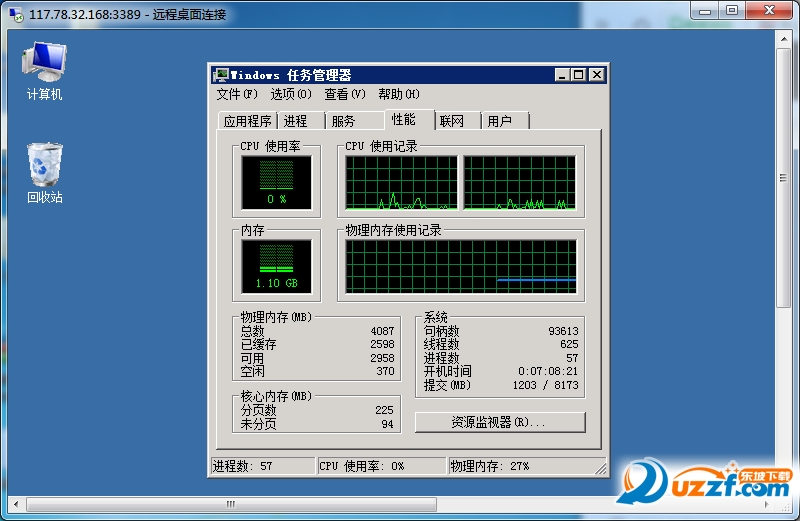Click the CPU 使用率 gauge showing 0 %
Screen dimensions: 800x521
pyautogui.click(x=277, y=183)
